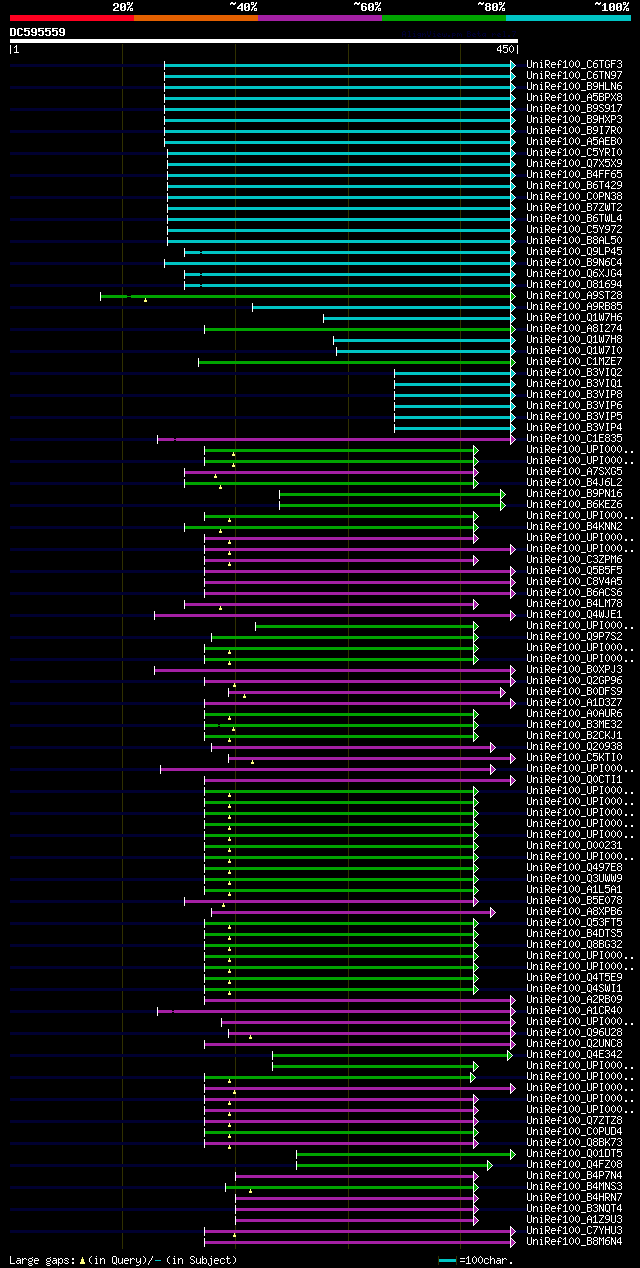Select hit label UniRef100_A8XPB6

pyautogui.click(x=574, y=912)
